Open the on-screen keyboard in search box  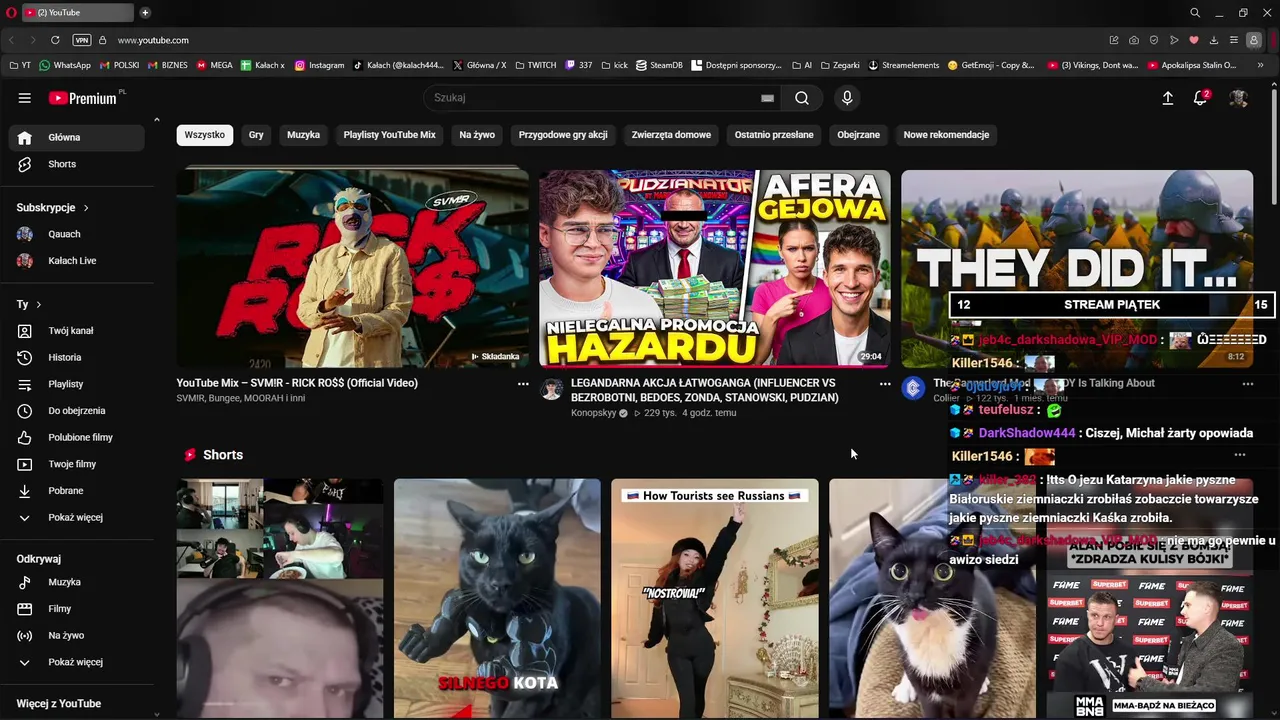tap(767, 98)
